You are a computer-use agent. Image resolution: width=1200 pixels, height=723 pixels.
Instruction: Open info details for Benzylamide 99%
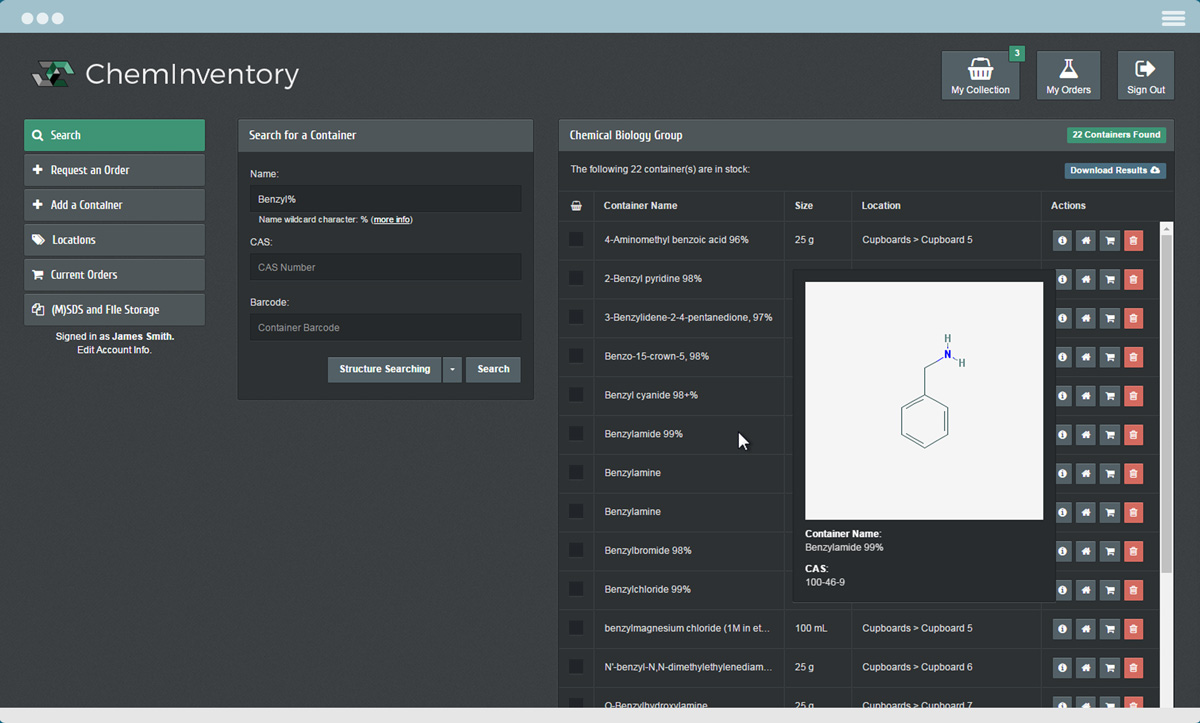(1062, 434)
